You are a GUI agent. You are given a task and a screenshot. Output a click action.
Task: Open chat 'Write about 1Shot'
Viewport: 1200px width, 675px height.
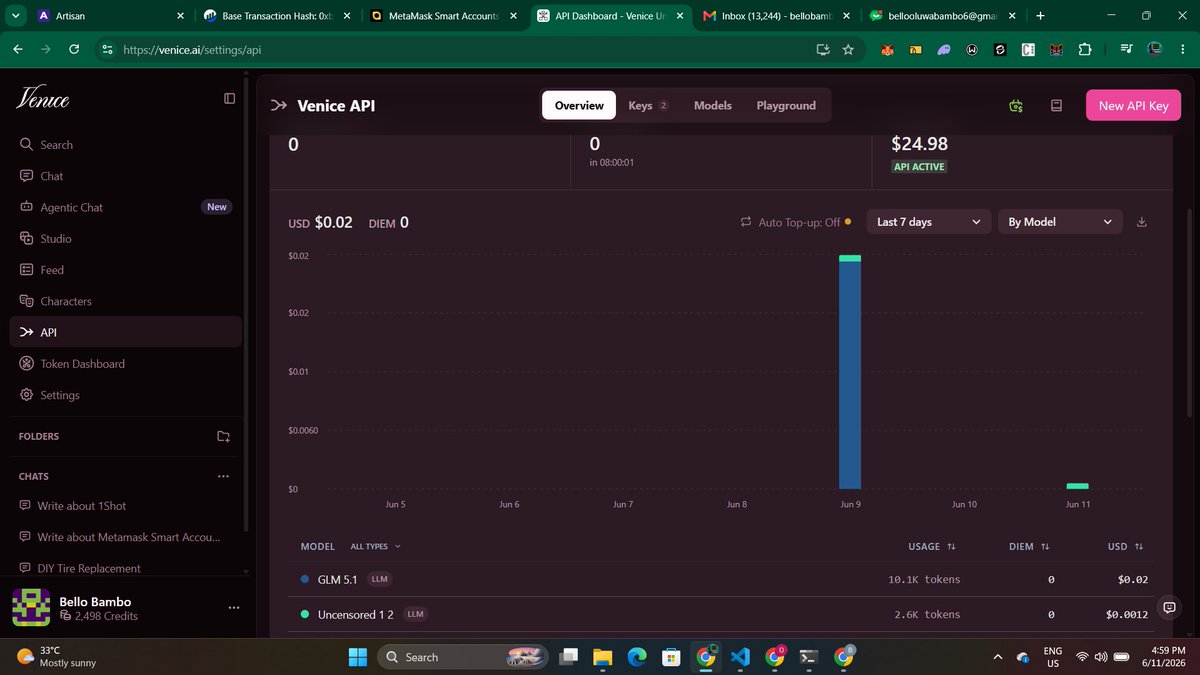pos(125,506)
